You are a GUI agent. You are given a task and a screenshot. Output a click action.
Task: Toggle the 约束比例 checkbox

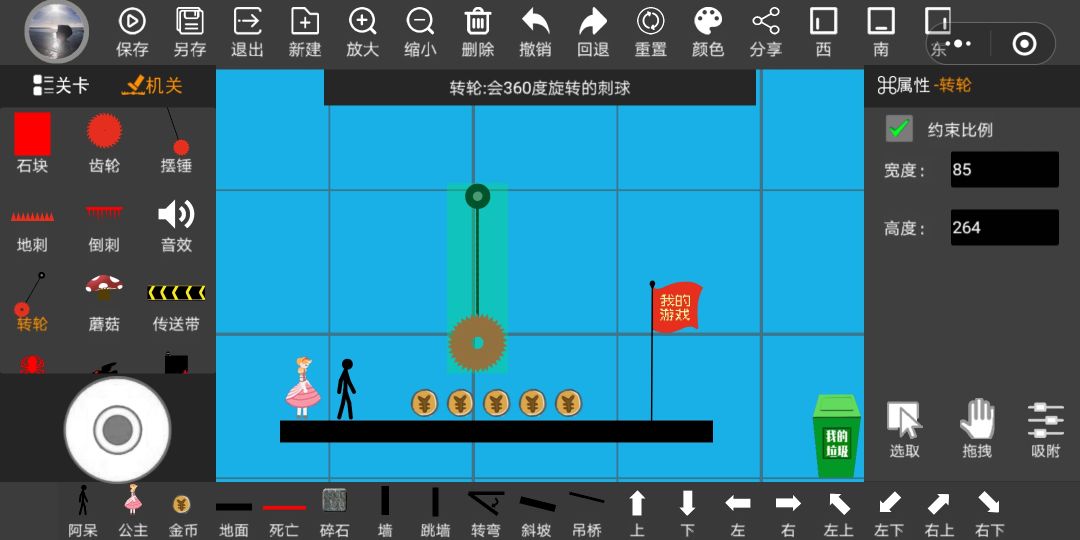tap(899, 129)
